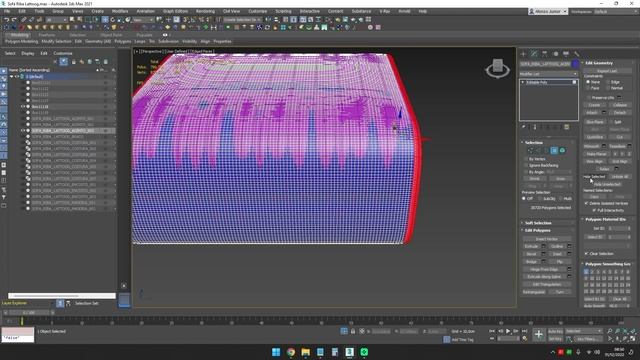Select the Face constraint radio button
The height and width of the screenshot is (360, 640).
tap(588, 88)
